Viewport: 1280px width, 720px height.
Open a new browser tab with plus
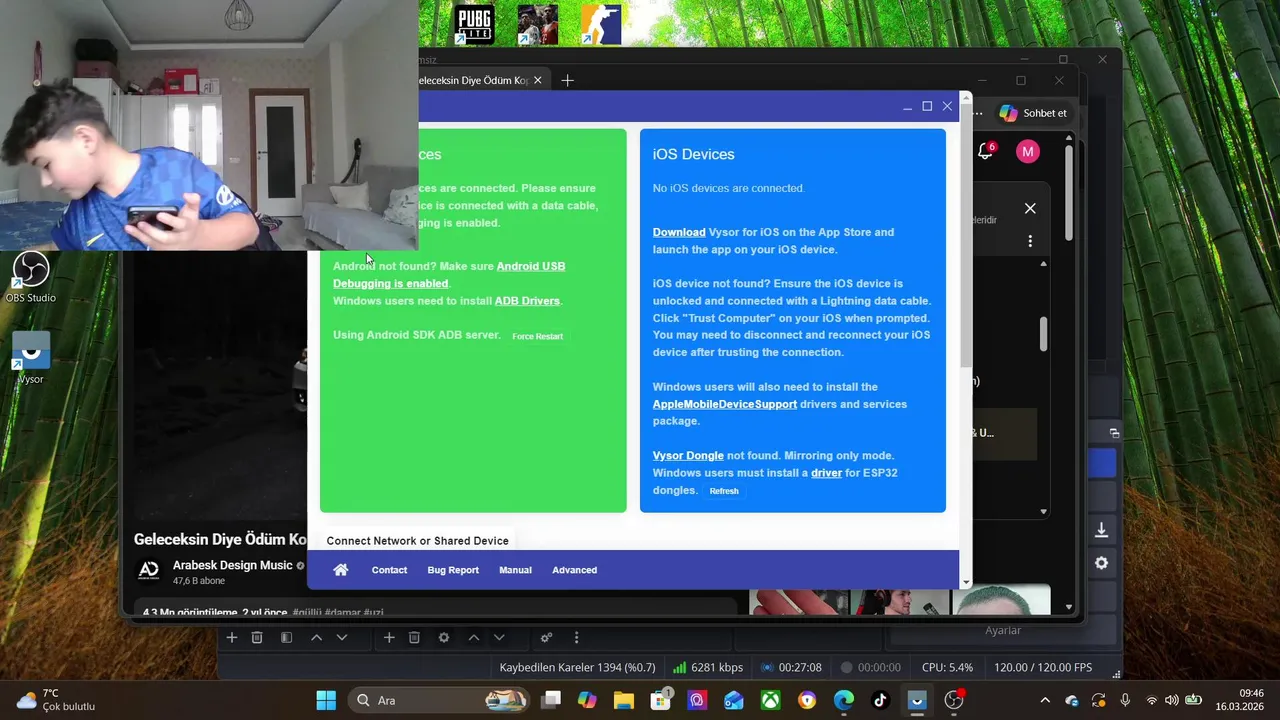tap(567, 80)
